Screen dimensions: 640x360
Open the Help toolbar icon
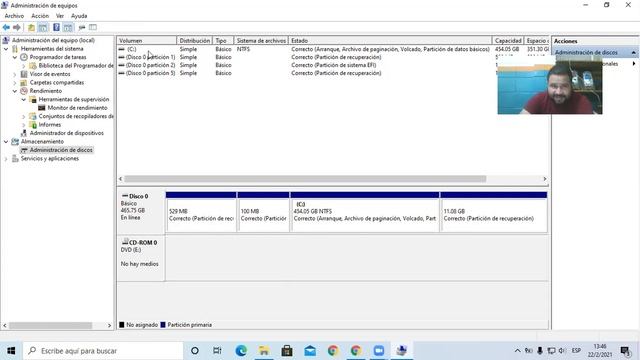(56, 27)
